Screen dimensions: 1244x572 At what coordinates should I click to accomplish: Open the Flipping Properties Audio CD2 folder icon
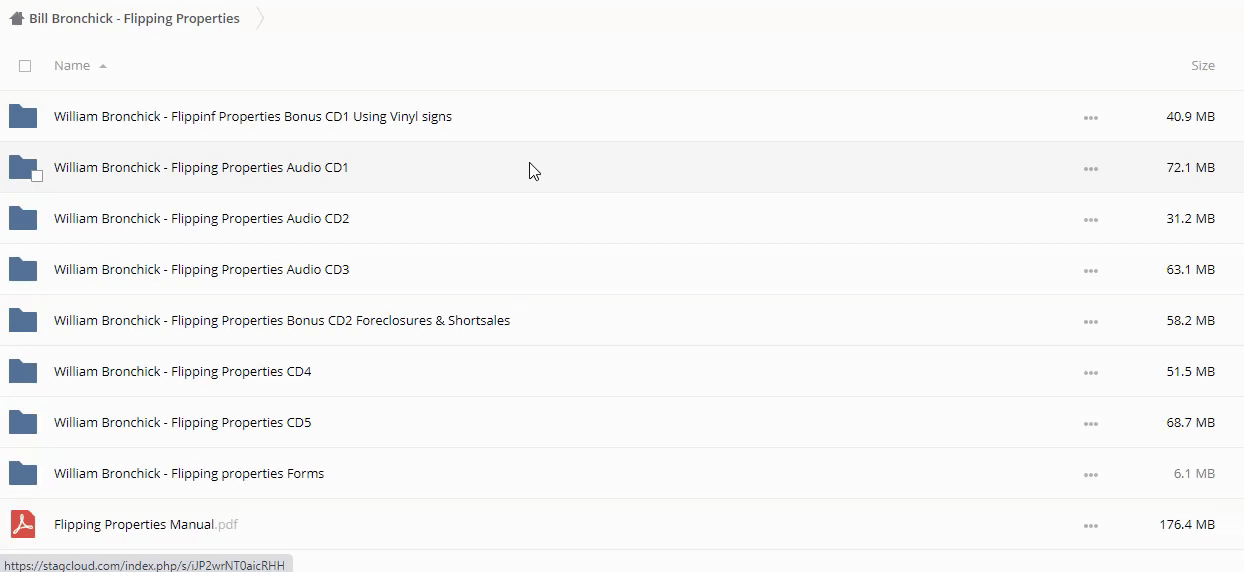pyautogui.click(x=23, y=219)
